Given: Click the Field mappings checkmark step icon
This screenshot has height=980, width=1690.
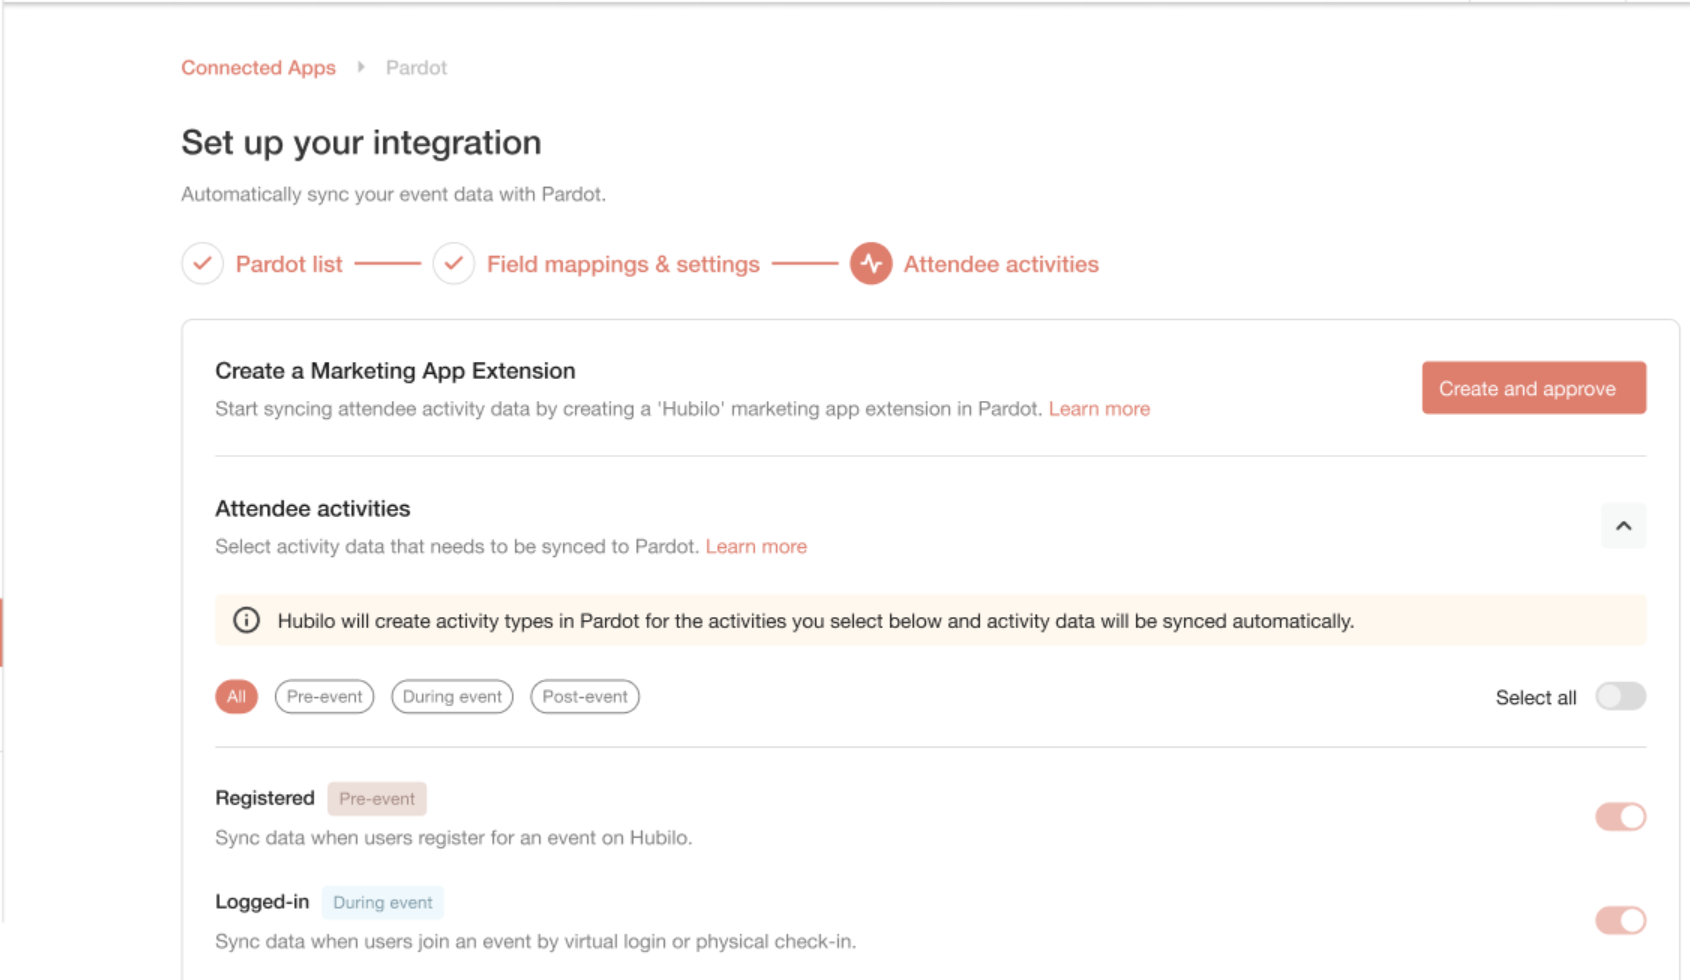Looking at the screenshot, I should tap(453, 264).
